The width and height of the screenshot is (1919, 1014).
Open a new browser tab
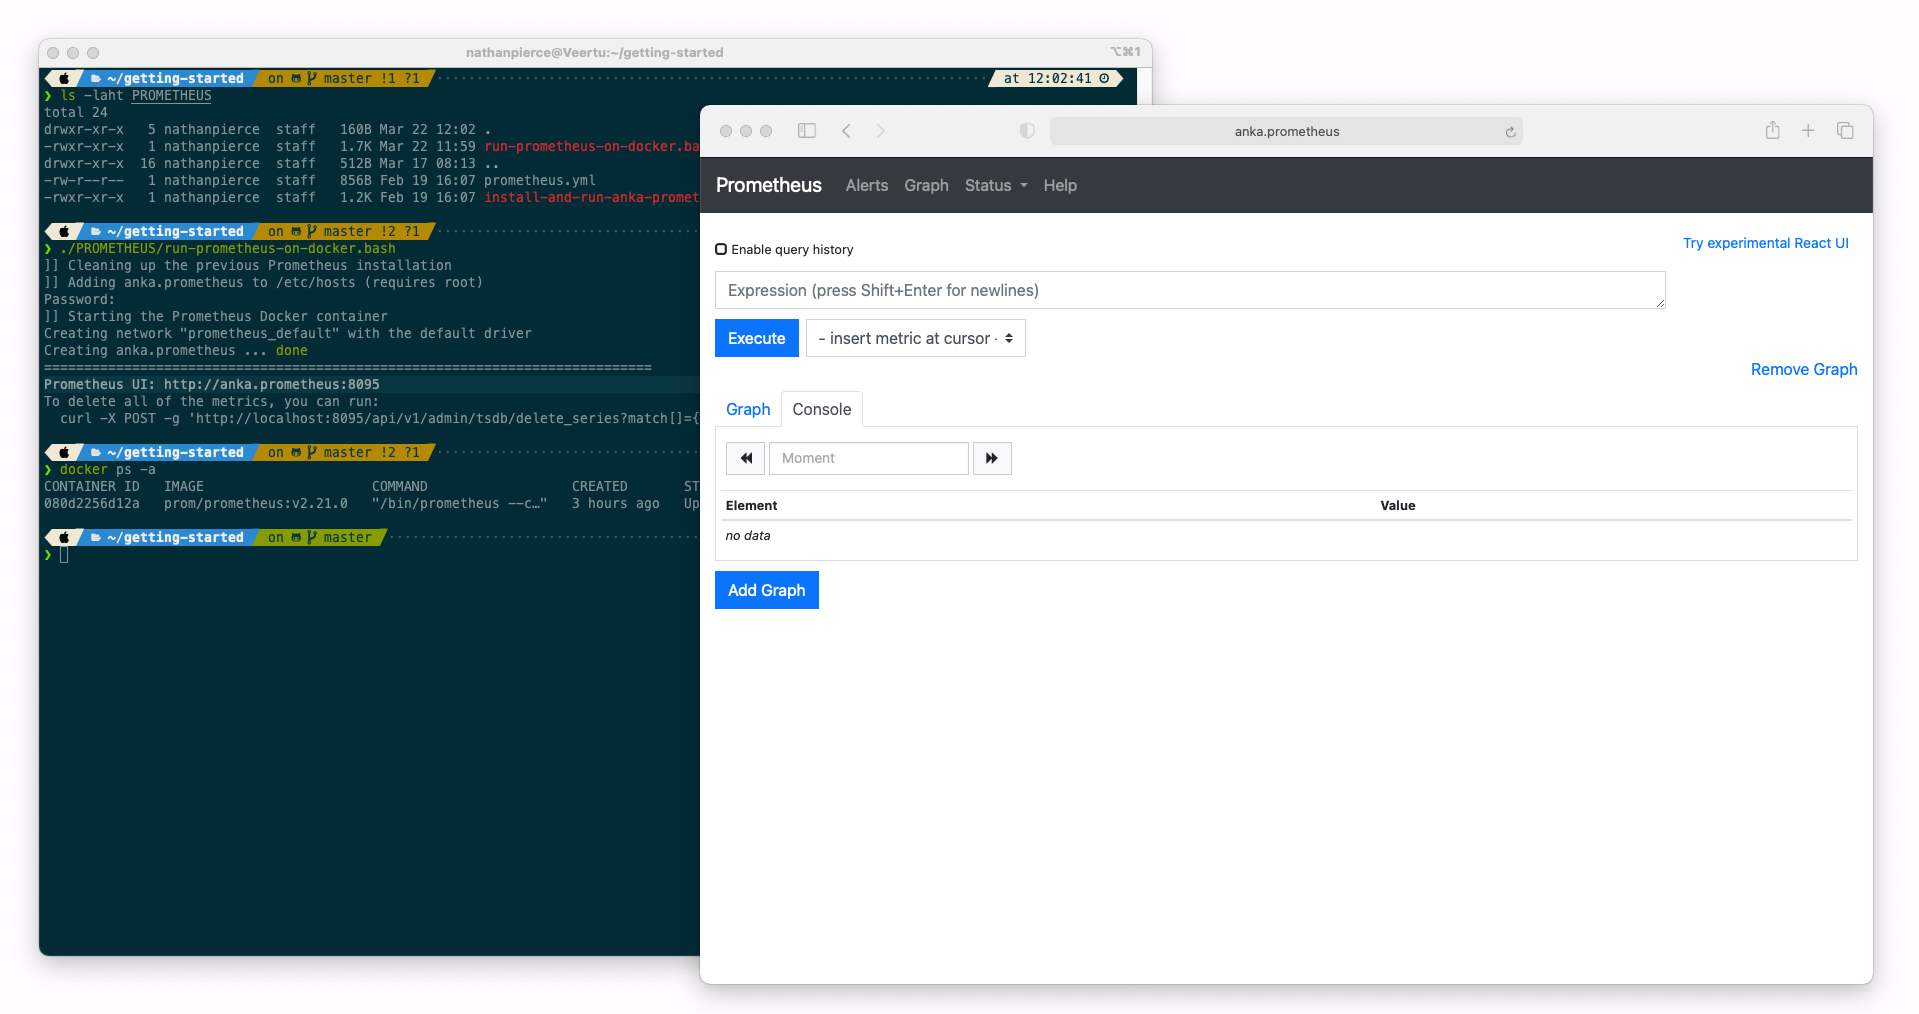[1808, 130]
